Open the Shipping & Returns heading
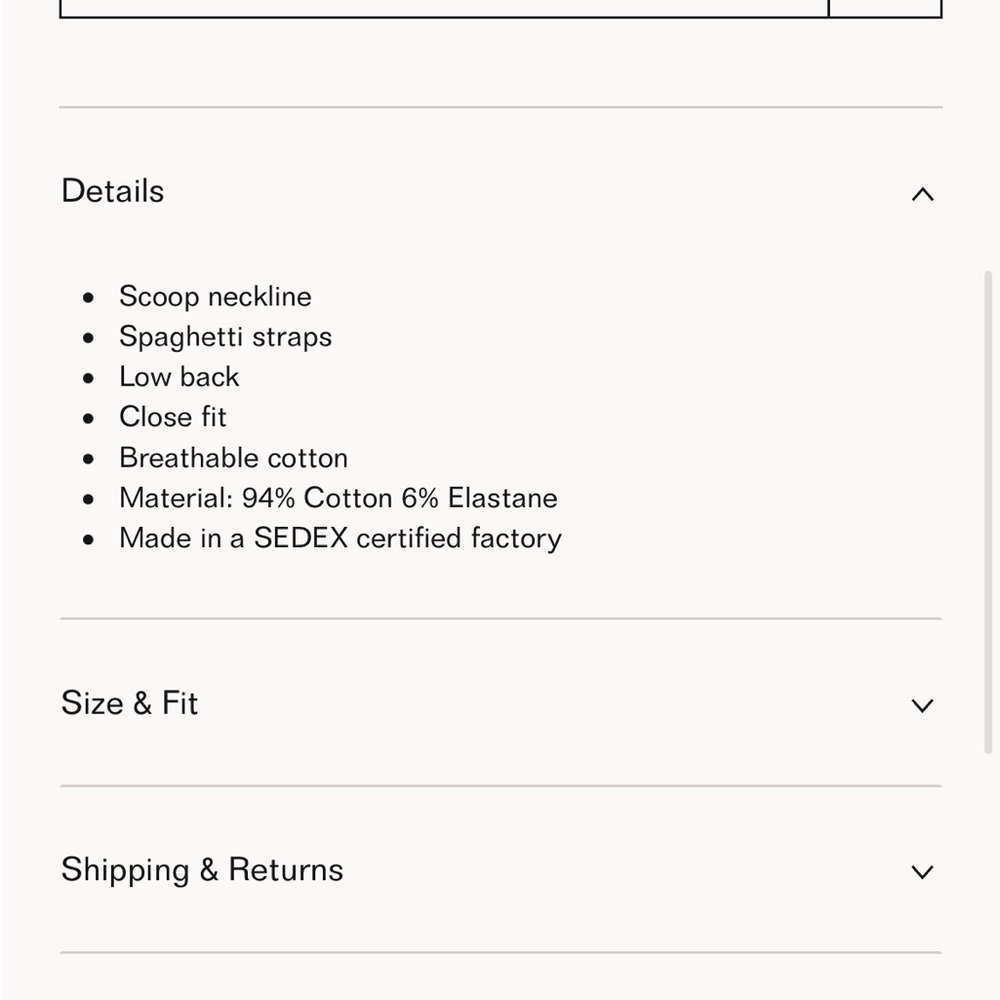 [202, 870]
